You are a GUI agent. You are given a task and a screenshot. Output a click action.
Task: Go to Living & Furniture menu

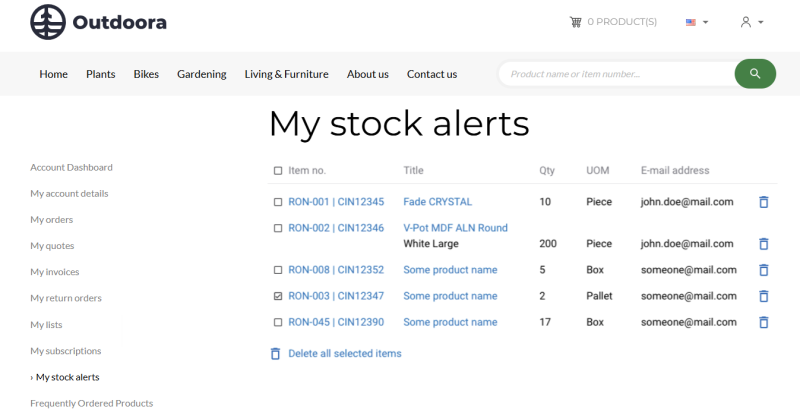[x=286, y=74]
